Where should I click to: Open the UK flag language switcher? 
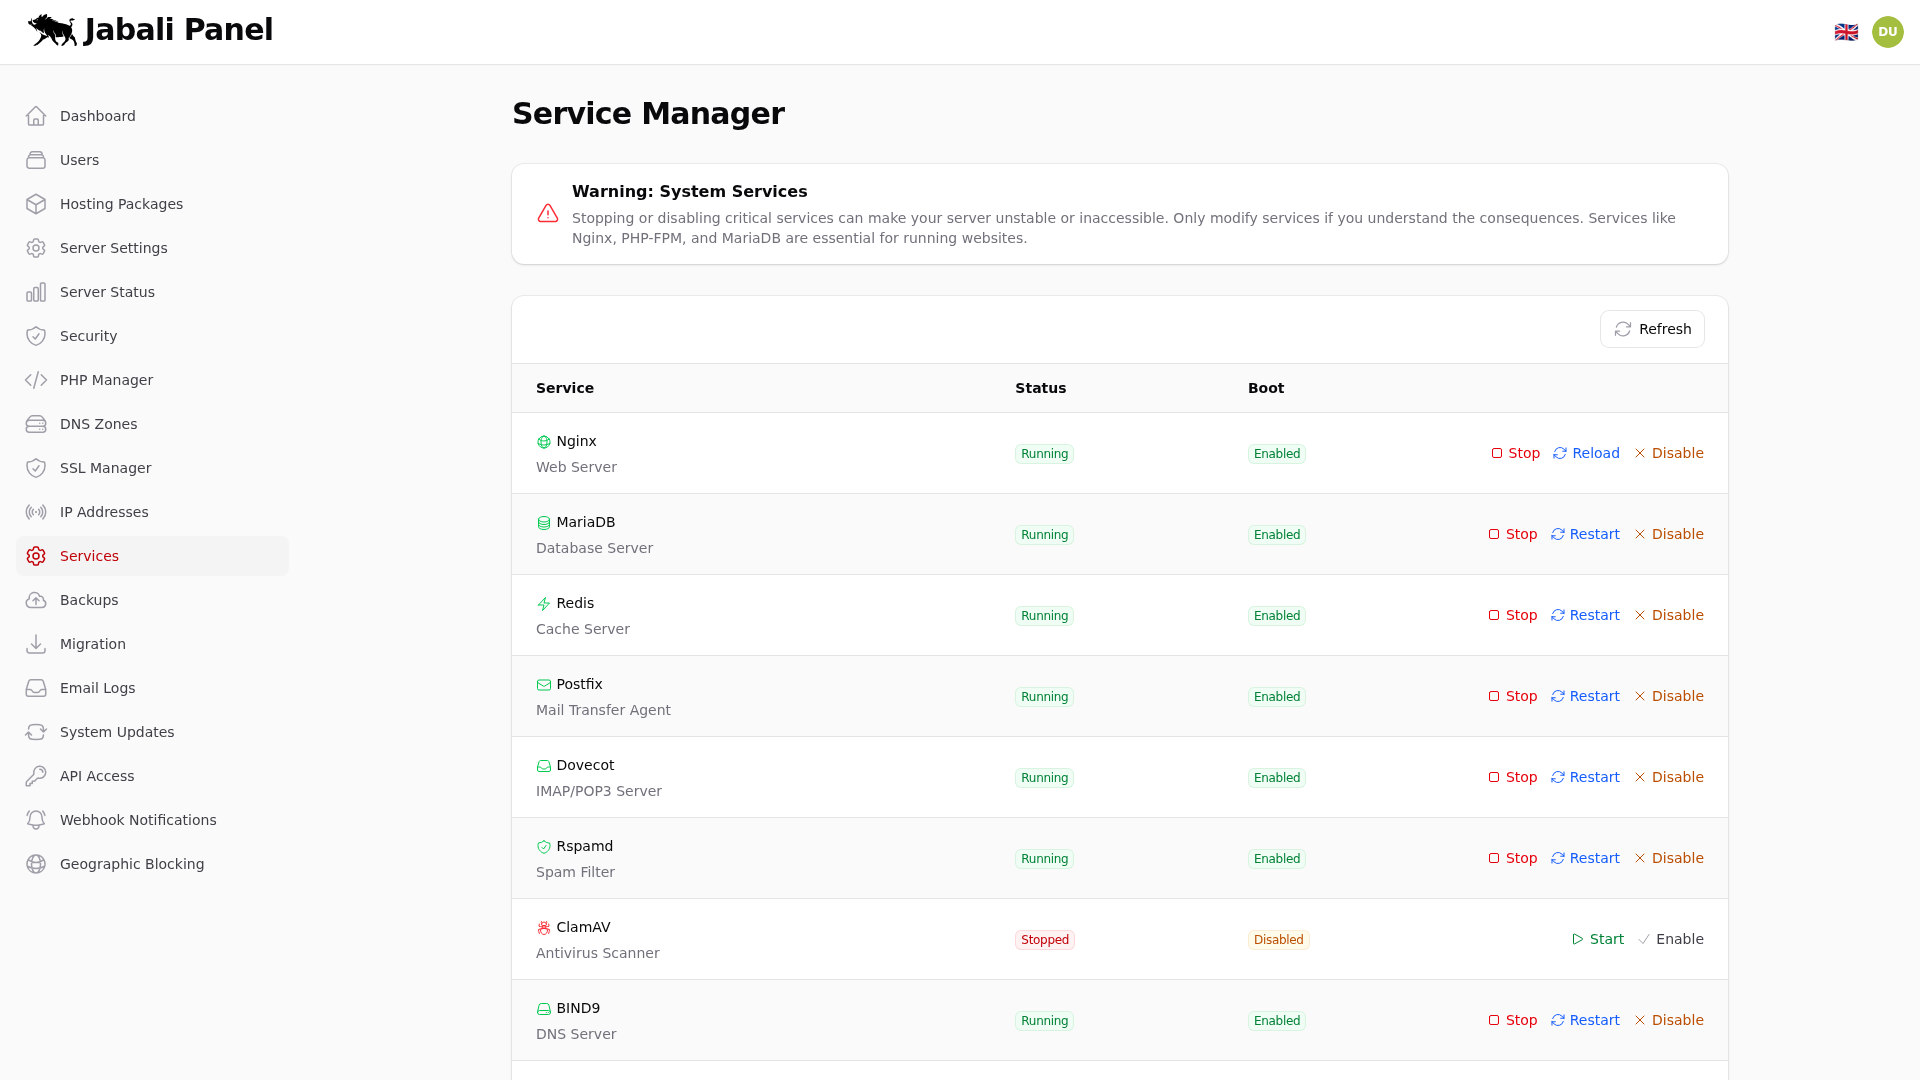[1847, 31]
